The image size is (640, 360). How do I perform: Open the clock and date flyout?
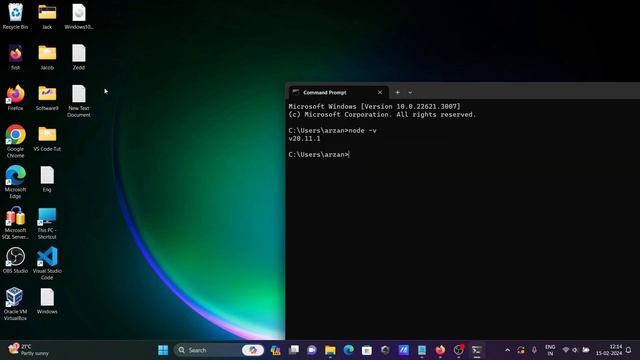pos(609,350)
